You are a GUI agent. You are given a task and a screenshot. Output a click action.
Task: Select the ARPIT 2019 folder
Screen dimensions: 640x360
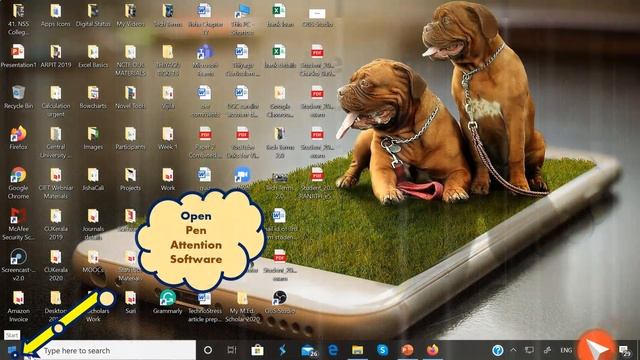point(56,56)
